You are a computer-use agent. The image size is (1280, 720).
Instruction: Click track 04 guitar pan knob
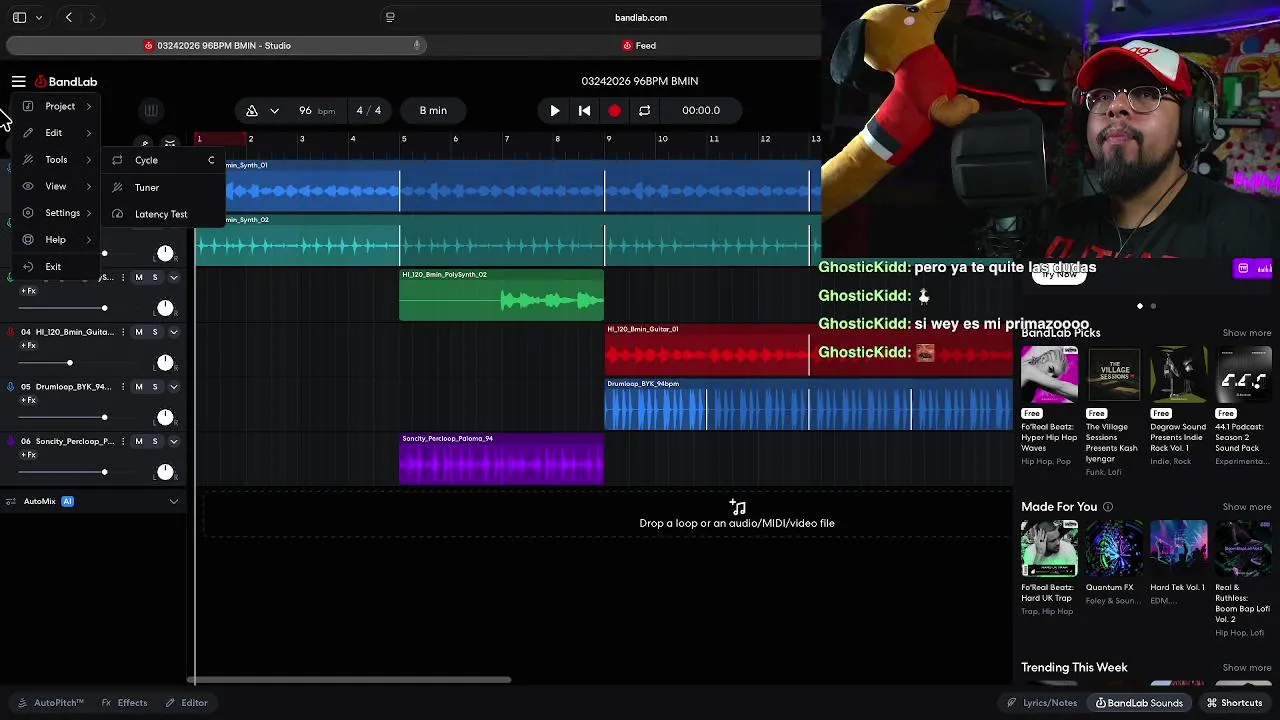point(165,362)
